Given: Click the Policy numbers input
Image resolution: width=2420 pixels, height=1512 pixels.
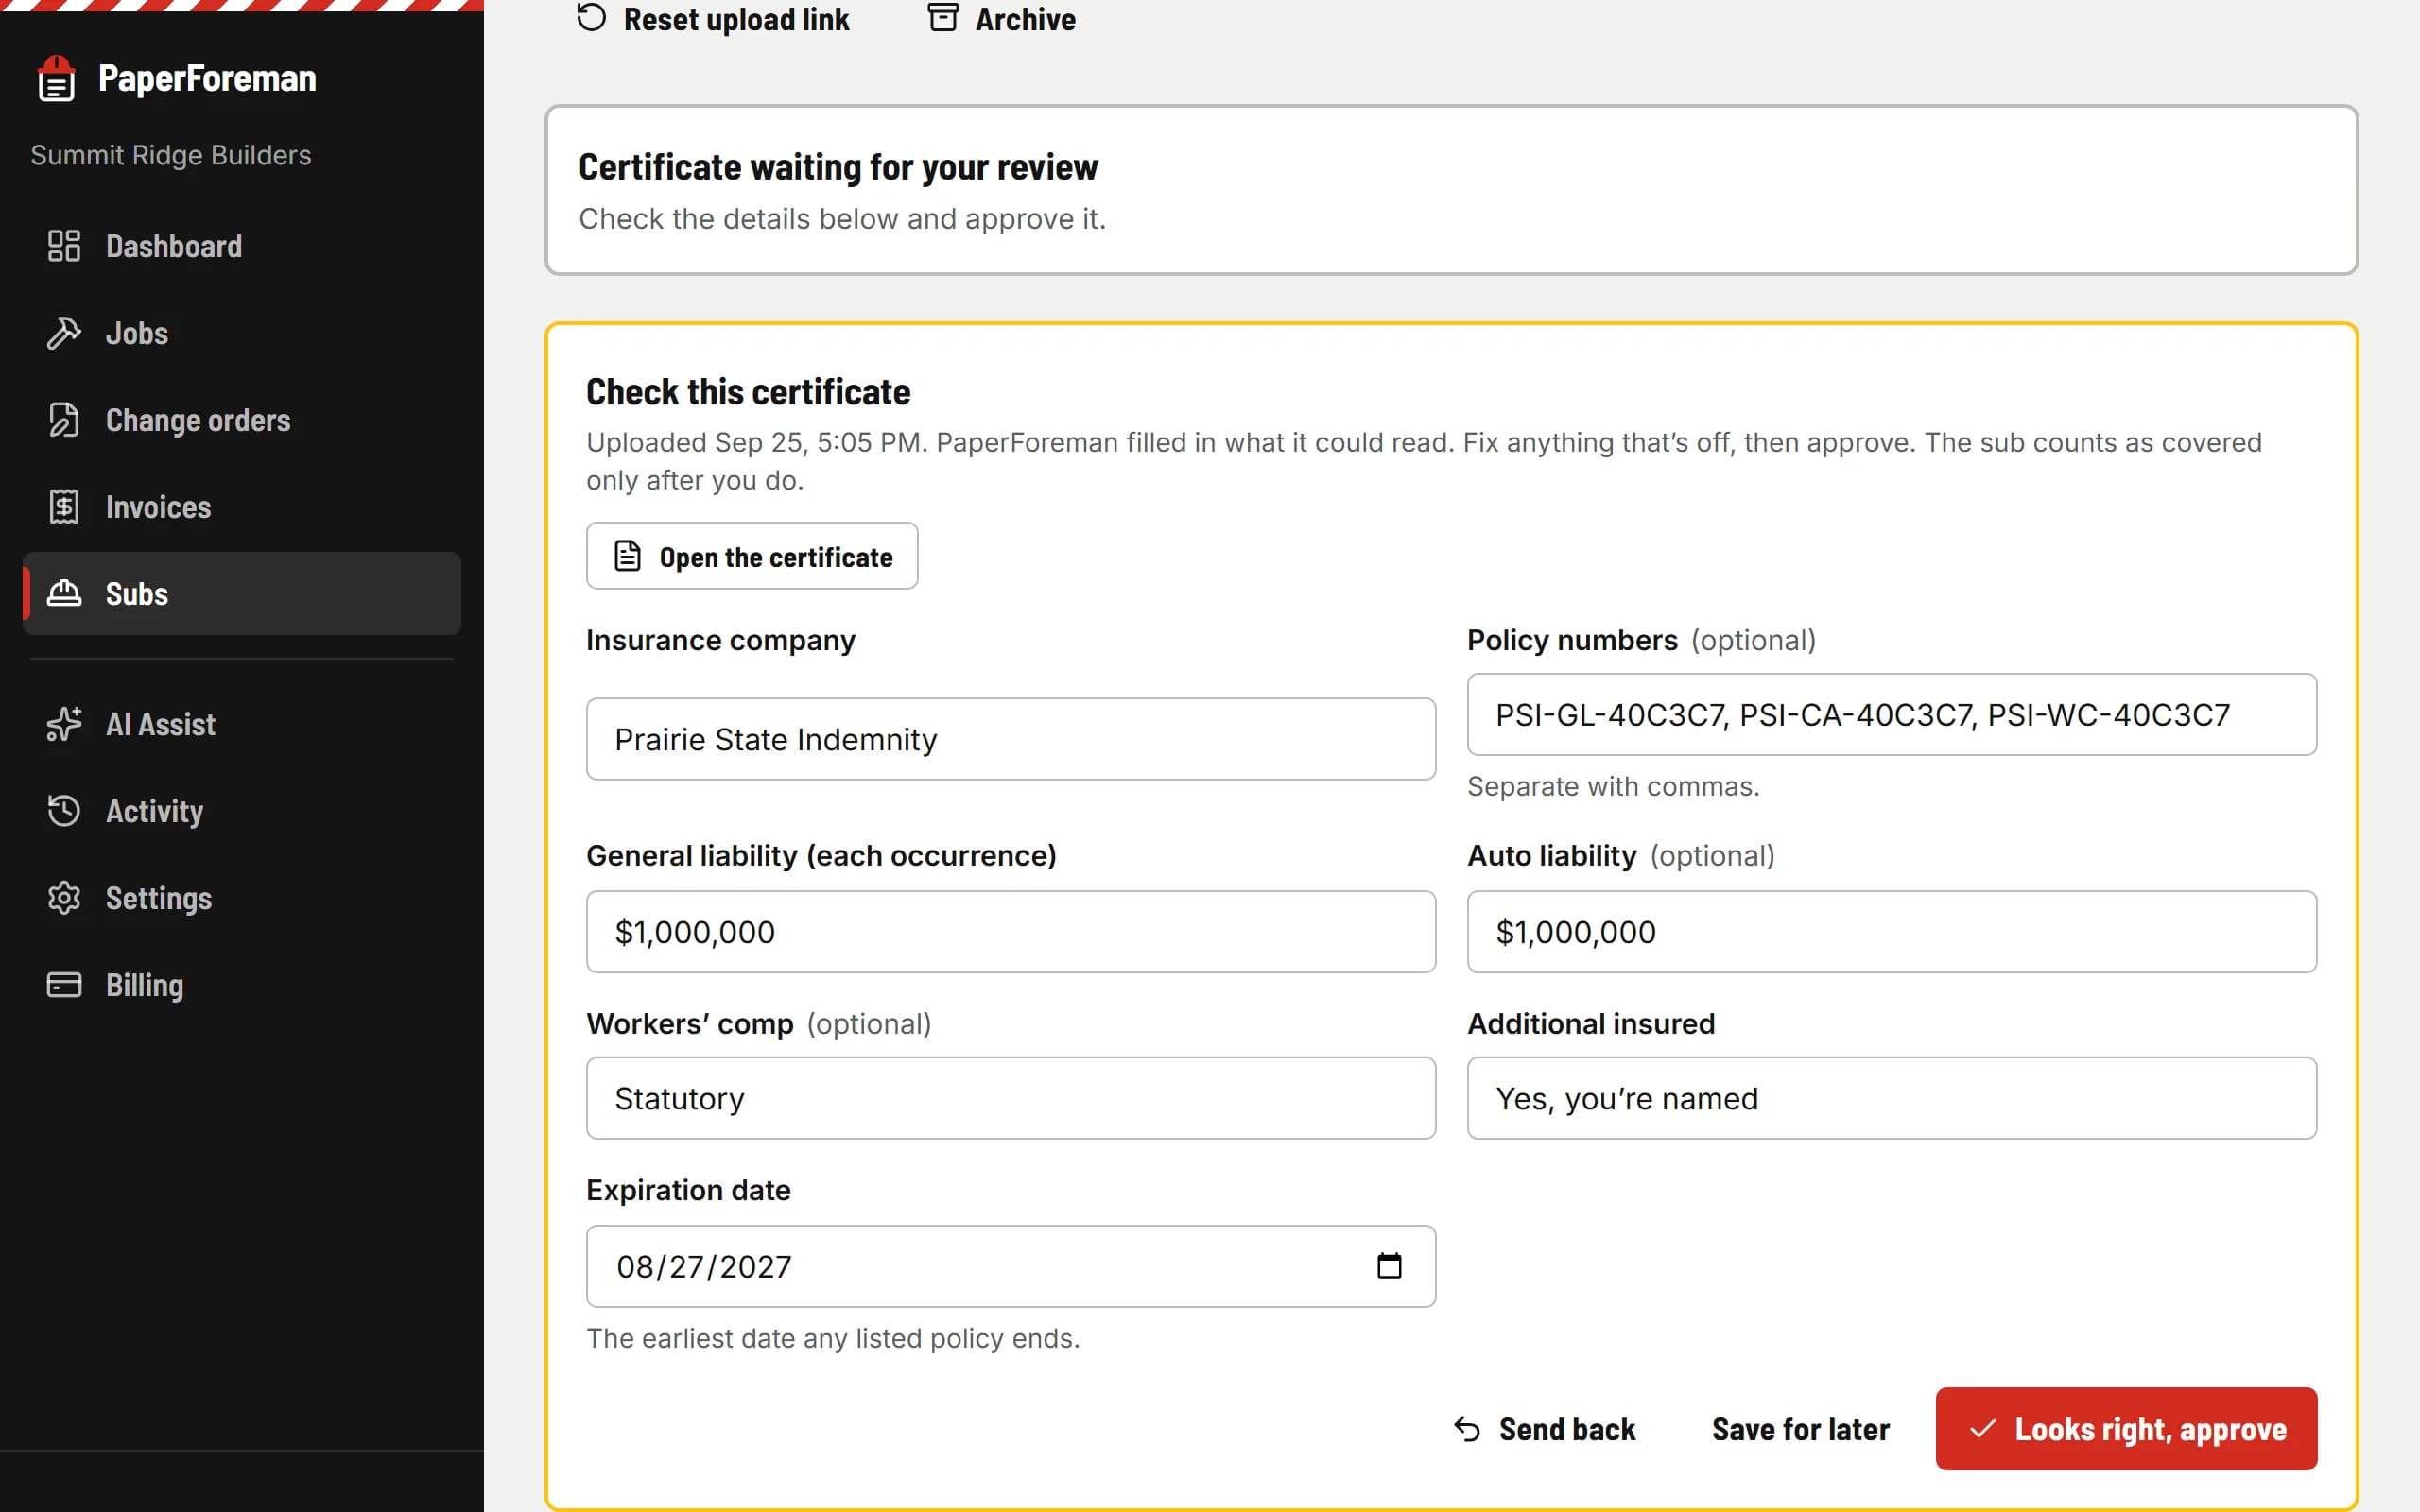Looking at the screenshot, I should pyautogui.click(x=1891, y=714).
